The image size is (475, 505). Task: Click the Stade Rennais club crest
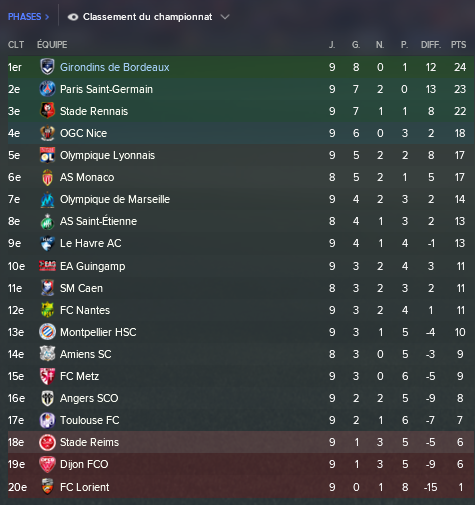coord(47,111)
